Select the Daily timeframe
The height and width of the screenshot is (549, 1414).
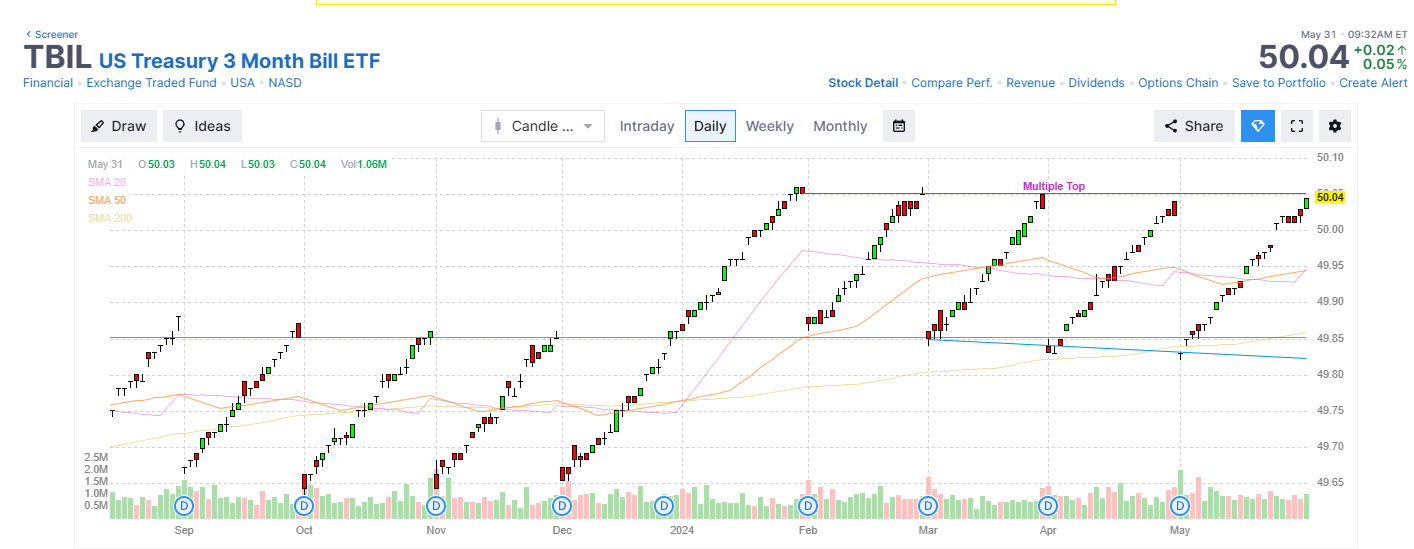tap(710, 126)
